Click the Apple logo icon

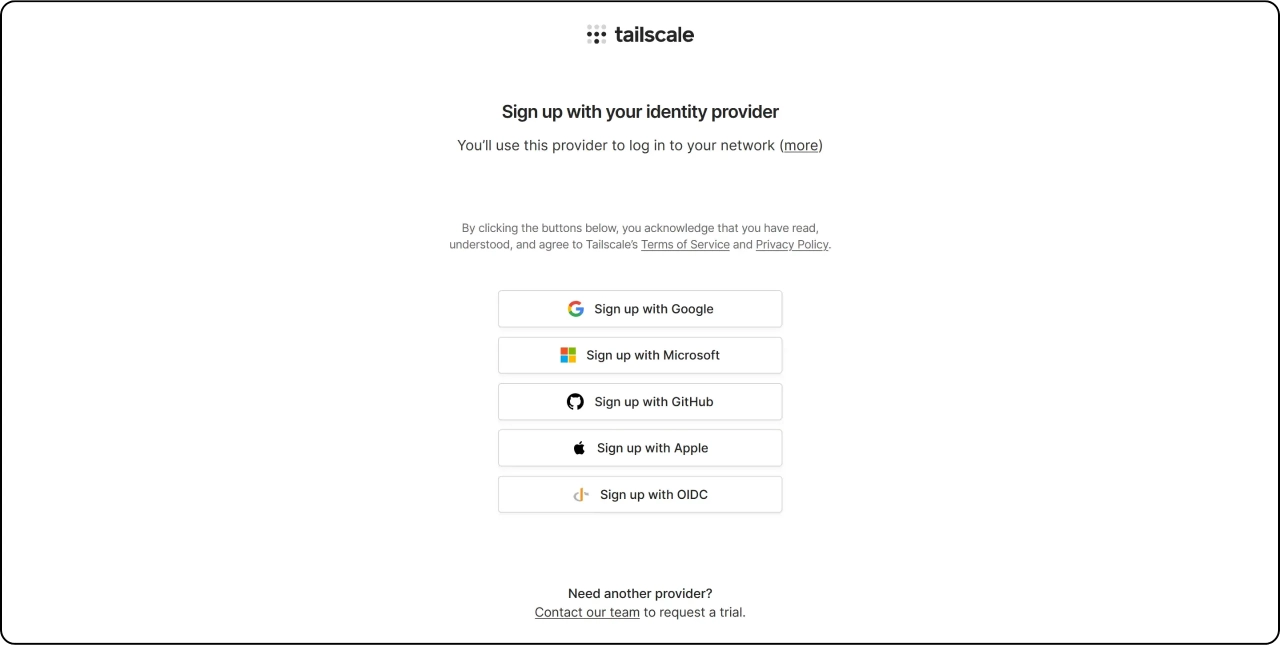(x=579, y=448)
